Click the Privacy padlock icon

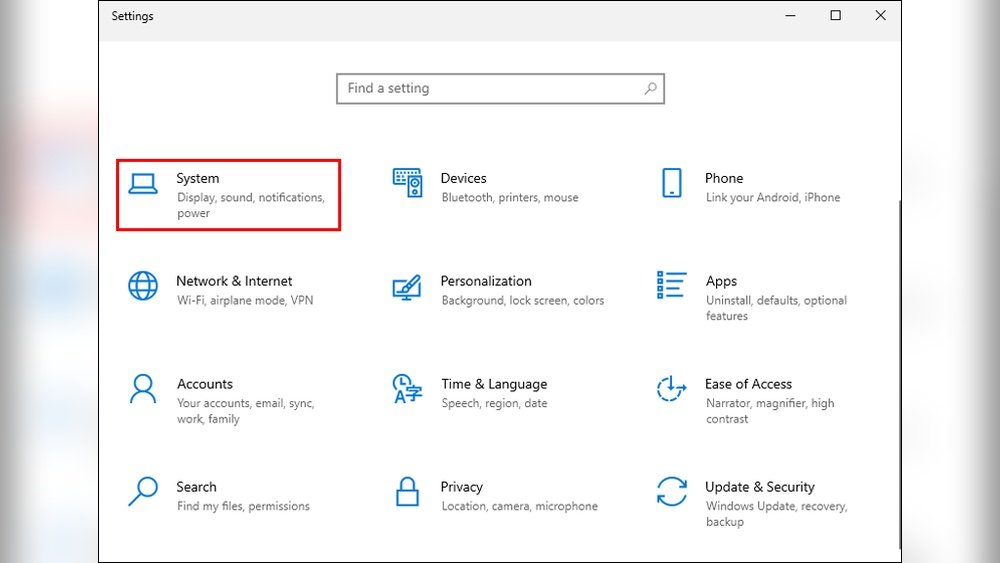(x=407, y=492)
